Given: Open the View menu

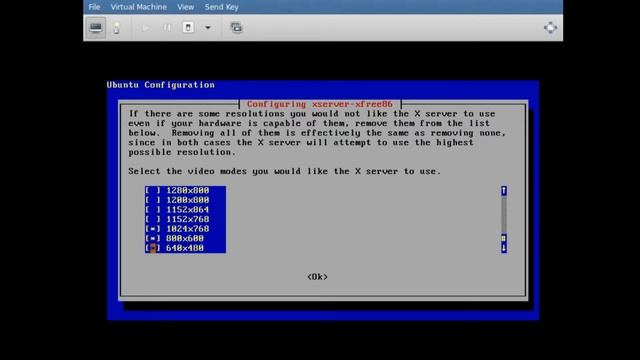Looking at the screenshot, I should tap(186, 7).
